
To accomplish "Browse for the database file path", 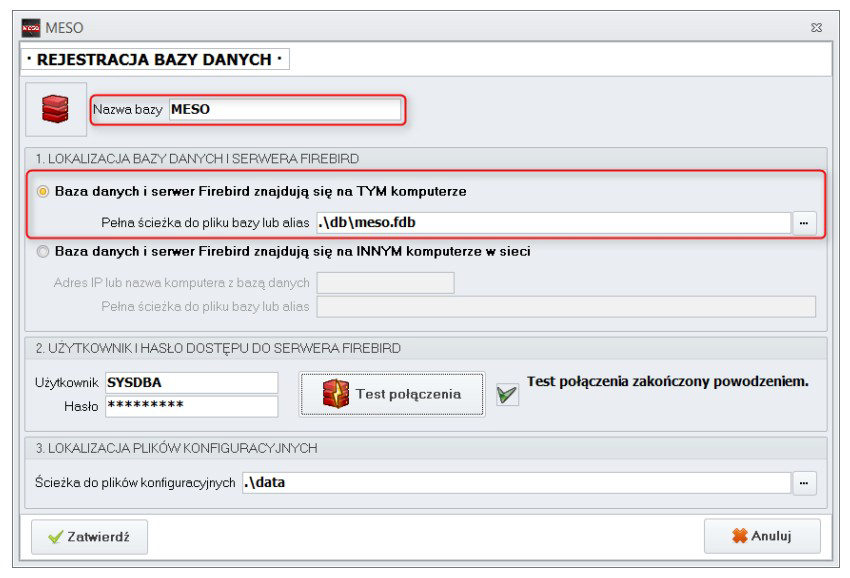I will (x=804, y=223).
